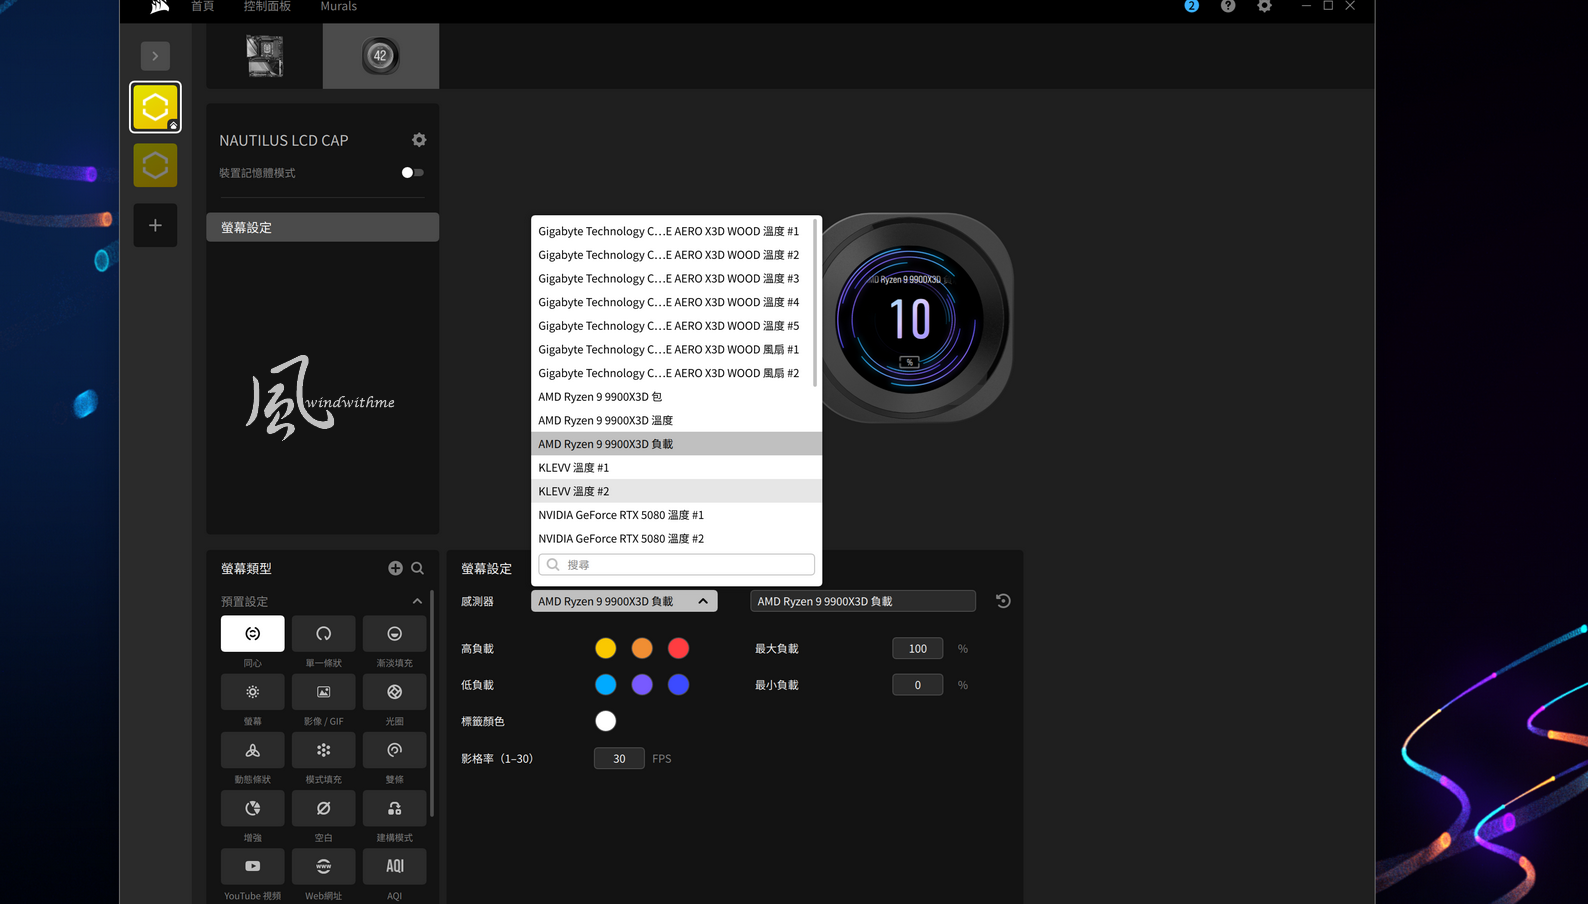The width and height of the screenshot is (1588, 904).
Task: Click the Corsair sails logo
Action: pyautogui.click(x=160, y=7)
